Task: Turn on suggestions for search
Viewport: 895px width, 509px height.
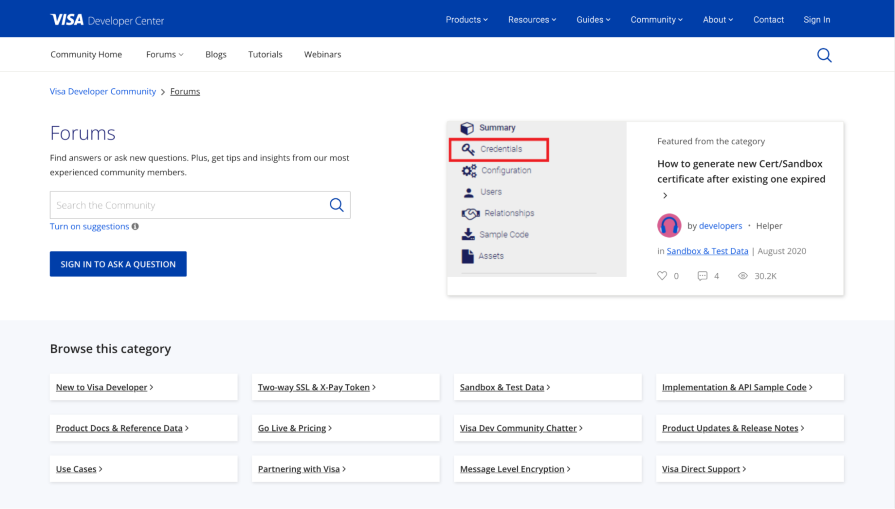Action: [89, 227]
